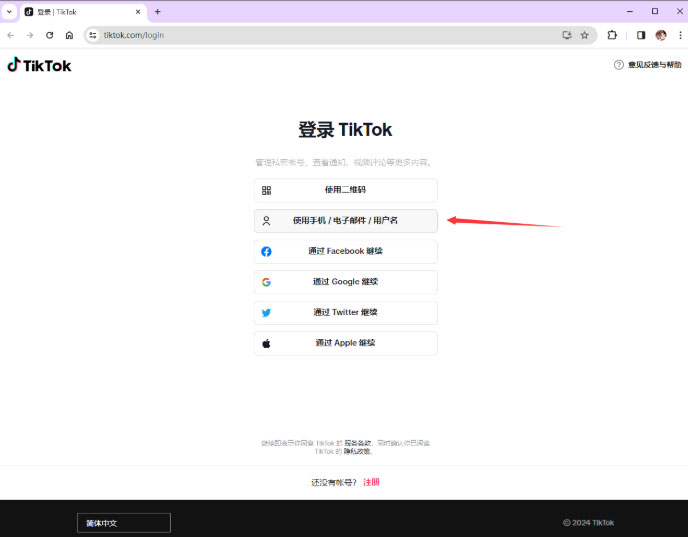Image resolution: width=688 pixels, height=537 pixels.
Task: Open a new tab with the plus icon
Action: point(158,12)
